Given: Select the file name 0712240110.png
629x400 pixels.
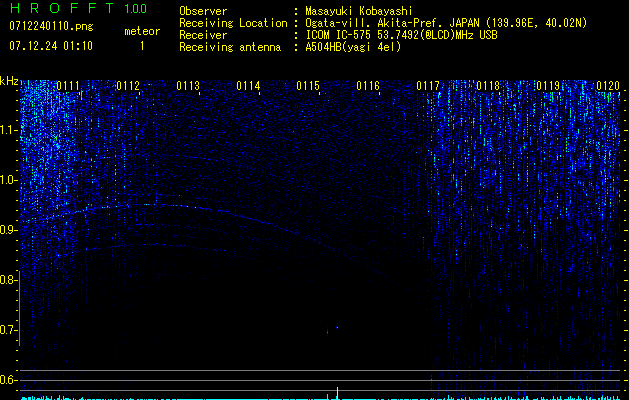Looking at the screenshot, I should tap(51, 26).
